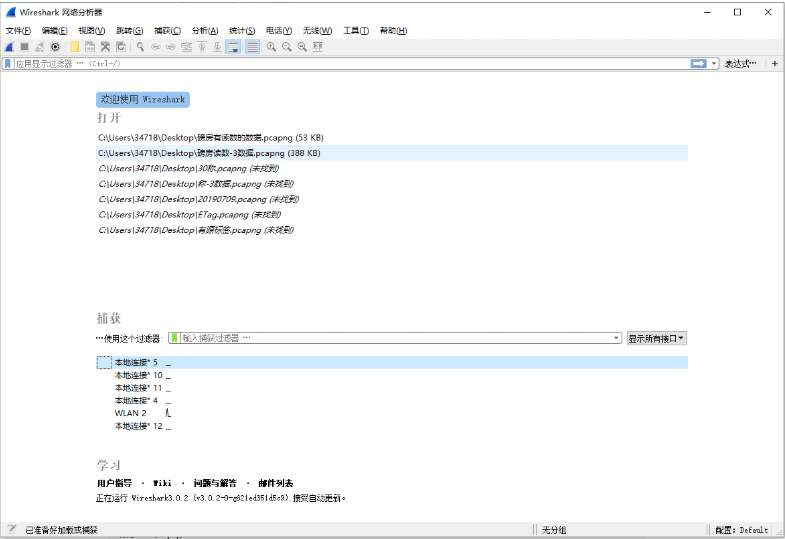The image size is (785, 539).
Task: Reset text to normal size
Action: pyautogui.click(x=302, y=47)
